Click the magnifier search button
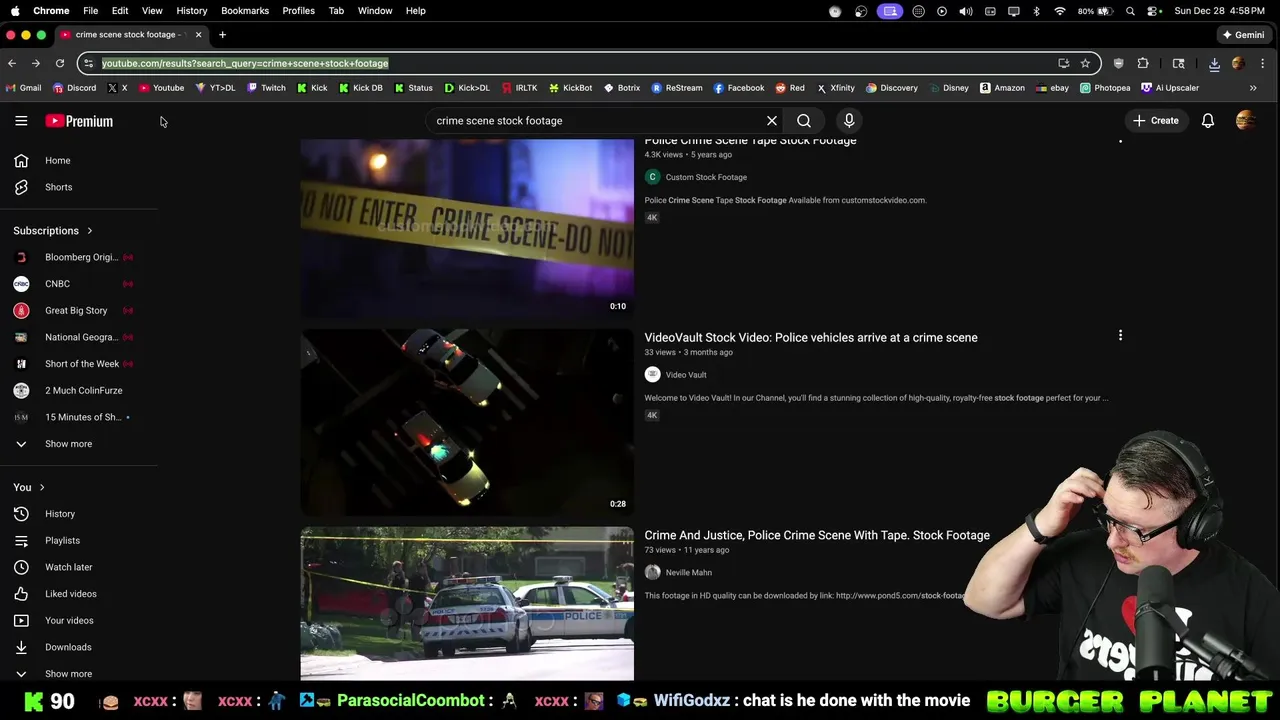 [x=804, y=121]
